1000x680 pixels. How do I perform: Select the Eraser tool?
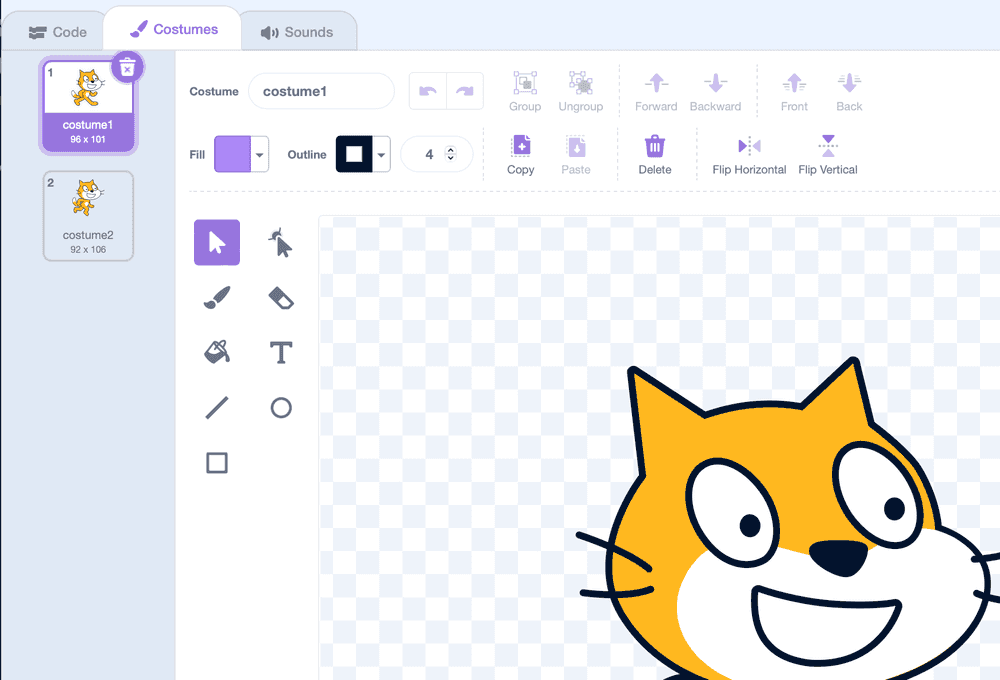(281, 297)
